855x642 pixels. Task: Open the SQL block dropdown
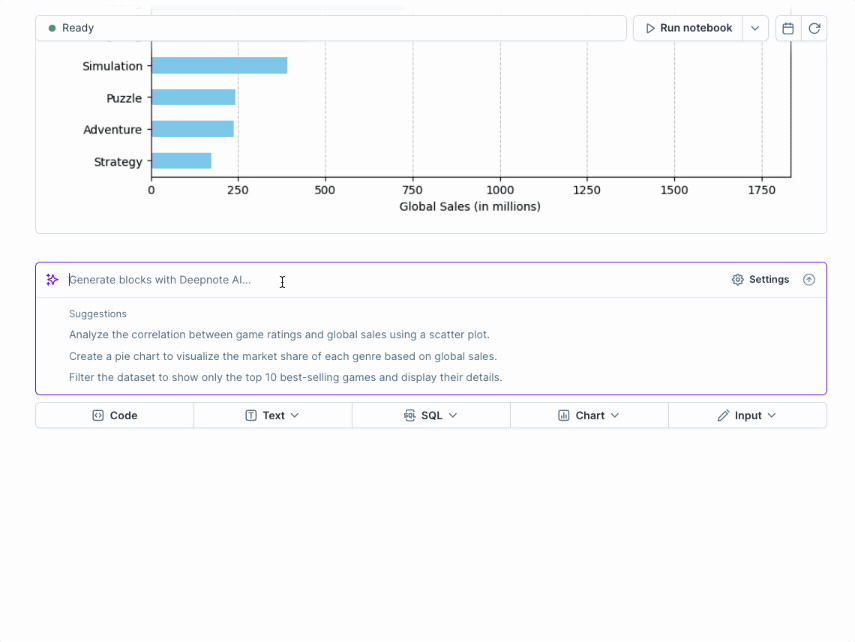point(431,416)
